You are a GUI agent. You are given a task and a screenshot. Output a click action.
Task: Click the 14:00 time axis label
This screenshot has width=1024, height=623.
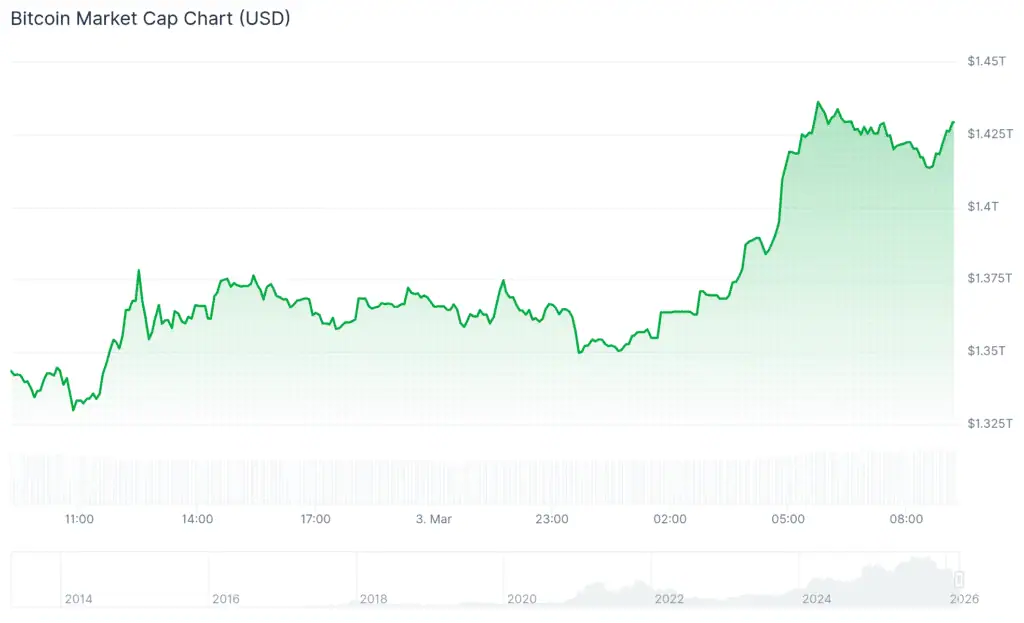click(197, 519)
